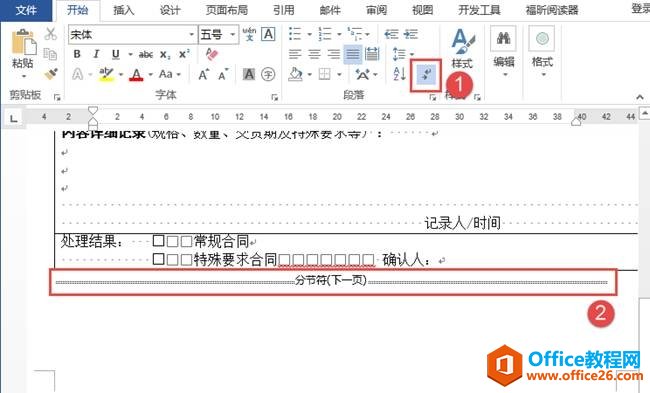
Task: Switch to the Developer (开发工具) tab
Action: coord(479,10)
